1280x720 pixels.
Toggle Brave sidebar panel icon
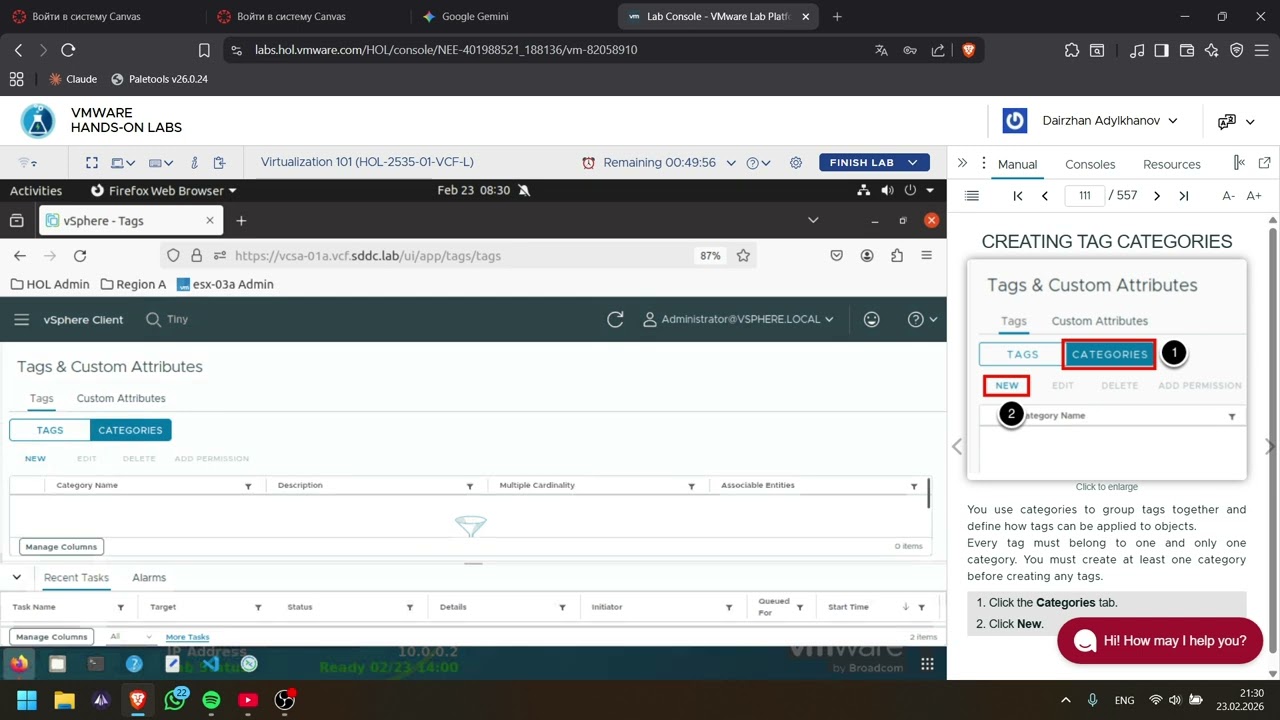[x=1162, y=50]
